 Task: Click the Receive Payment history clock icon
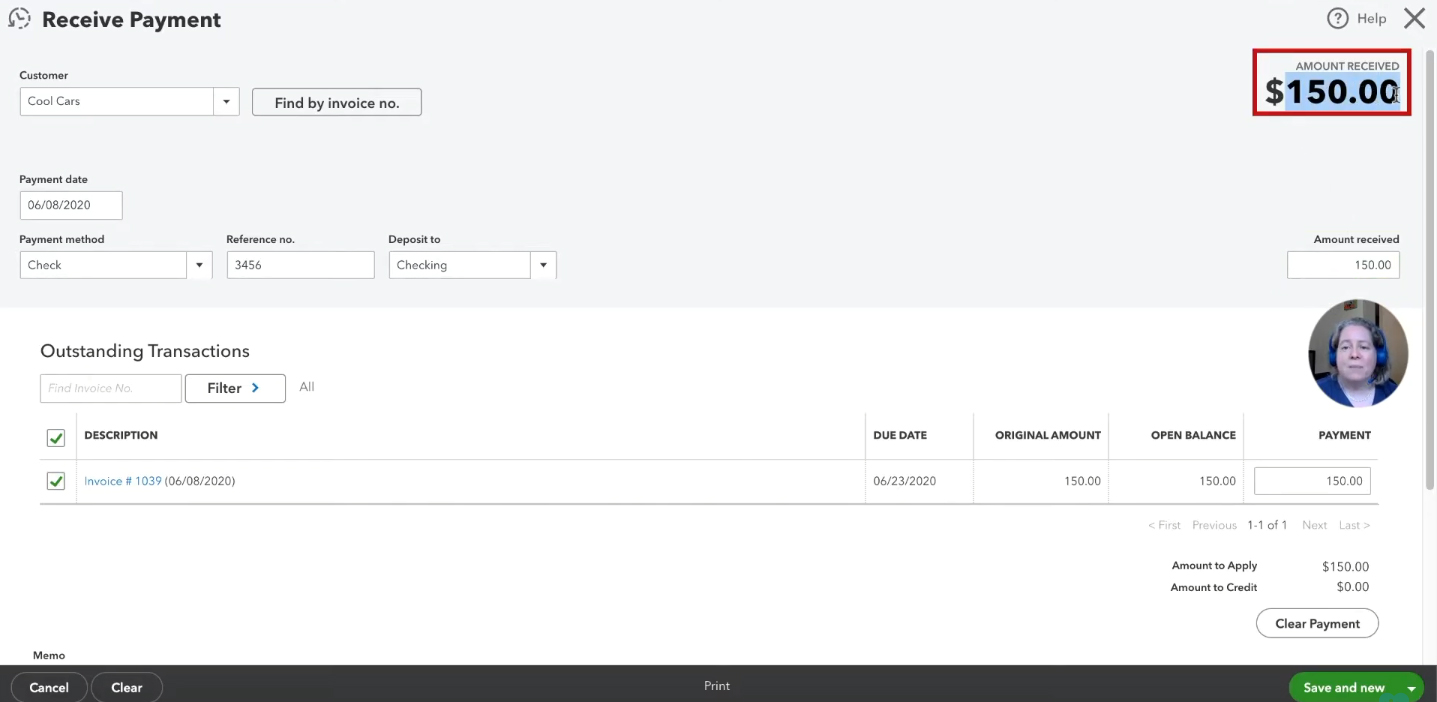(x=19, y=19)
